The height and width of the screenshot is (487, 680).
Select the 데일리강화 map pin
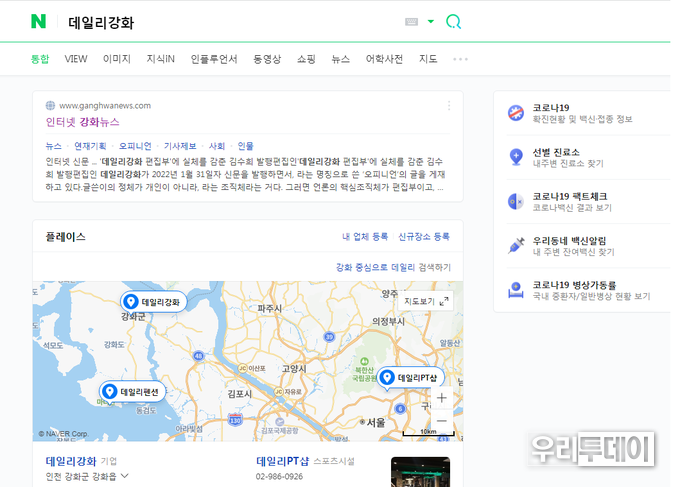point(154,302)
